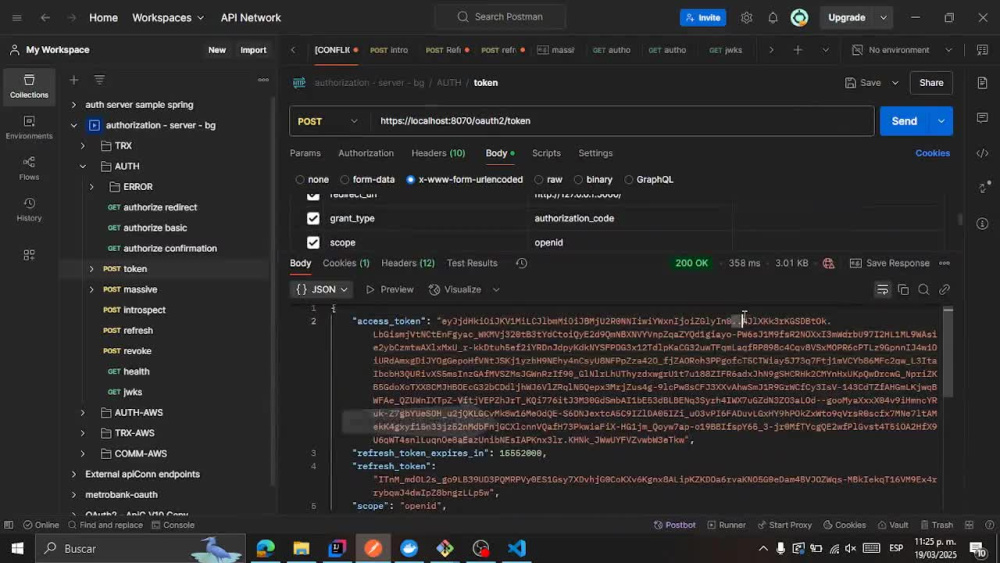
Task: Open the Cookies link
Action: click(932, 153)
